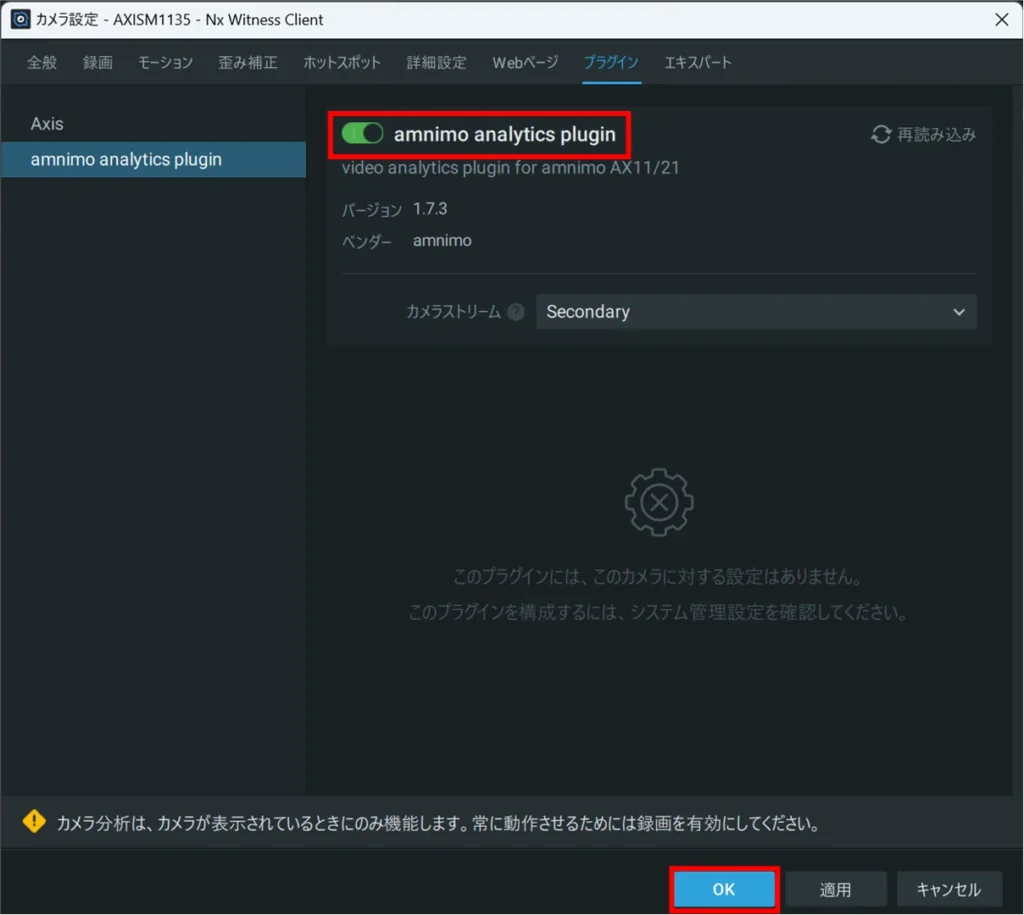Select Axis in the plugin list
Viewport: 1024px width, 915px height.
tap(47, 124)
